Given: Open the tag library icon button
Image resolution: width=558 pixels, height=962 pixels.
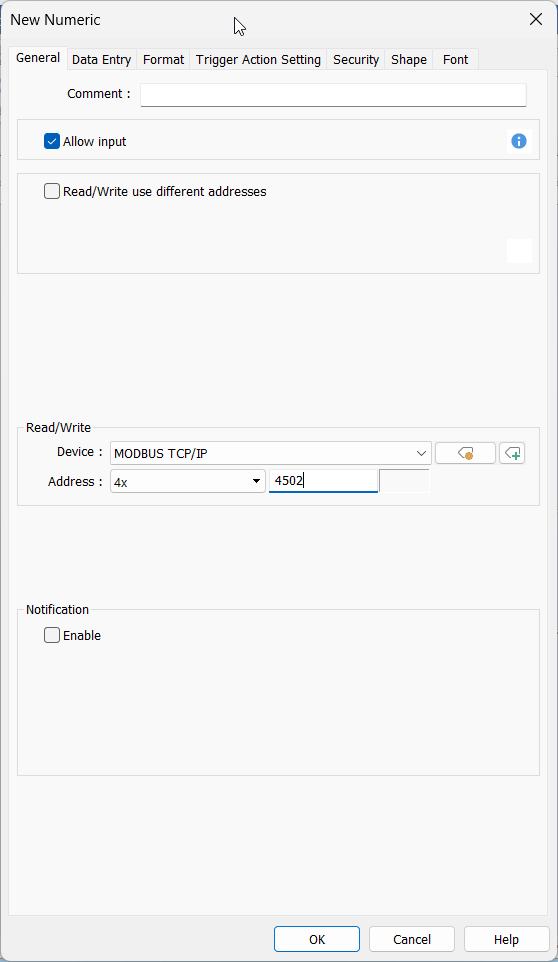Looking at the screenshot, I should [465, 453].
